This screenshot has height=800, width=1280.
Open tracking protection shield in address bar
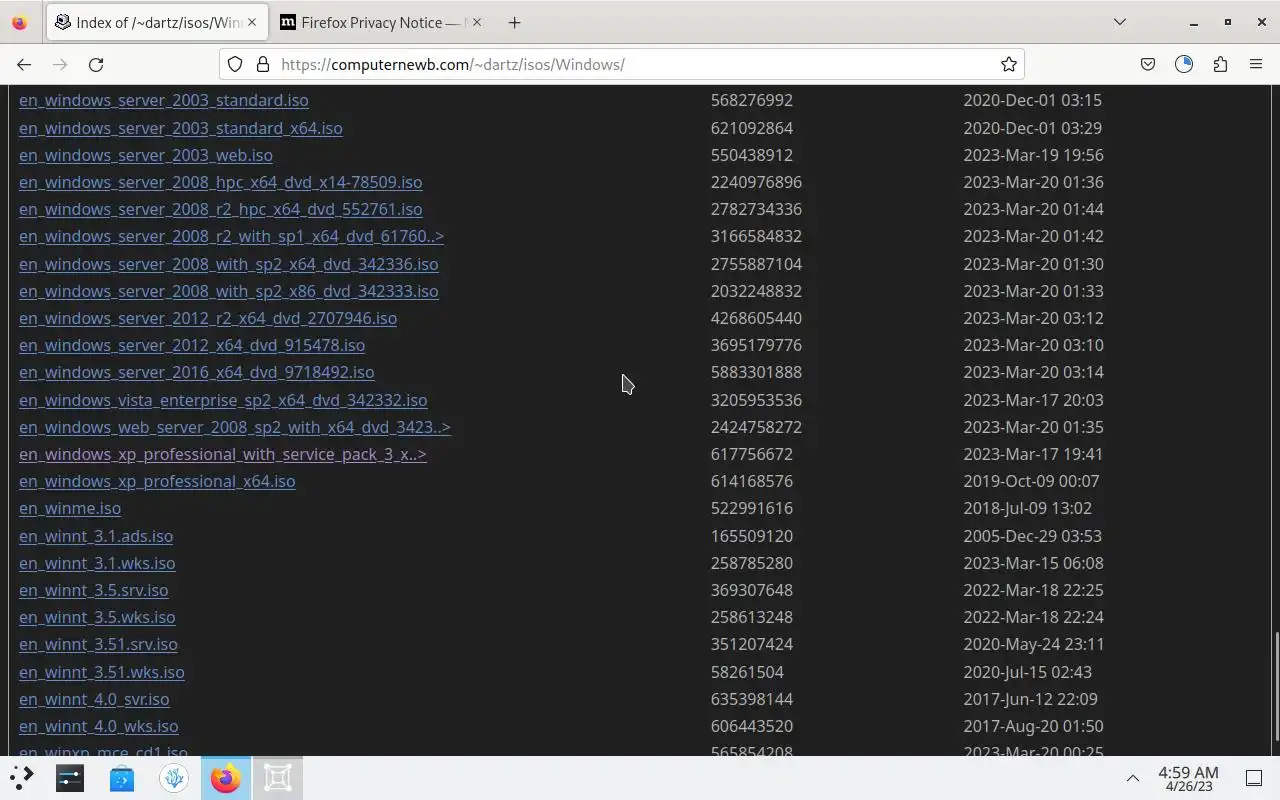[x=235, y=64]
